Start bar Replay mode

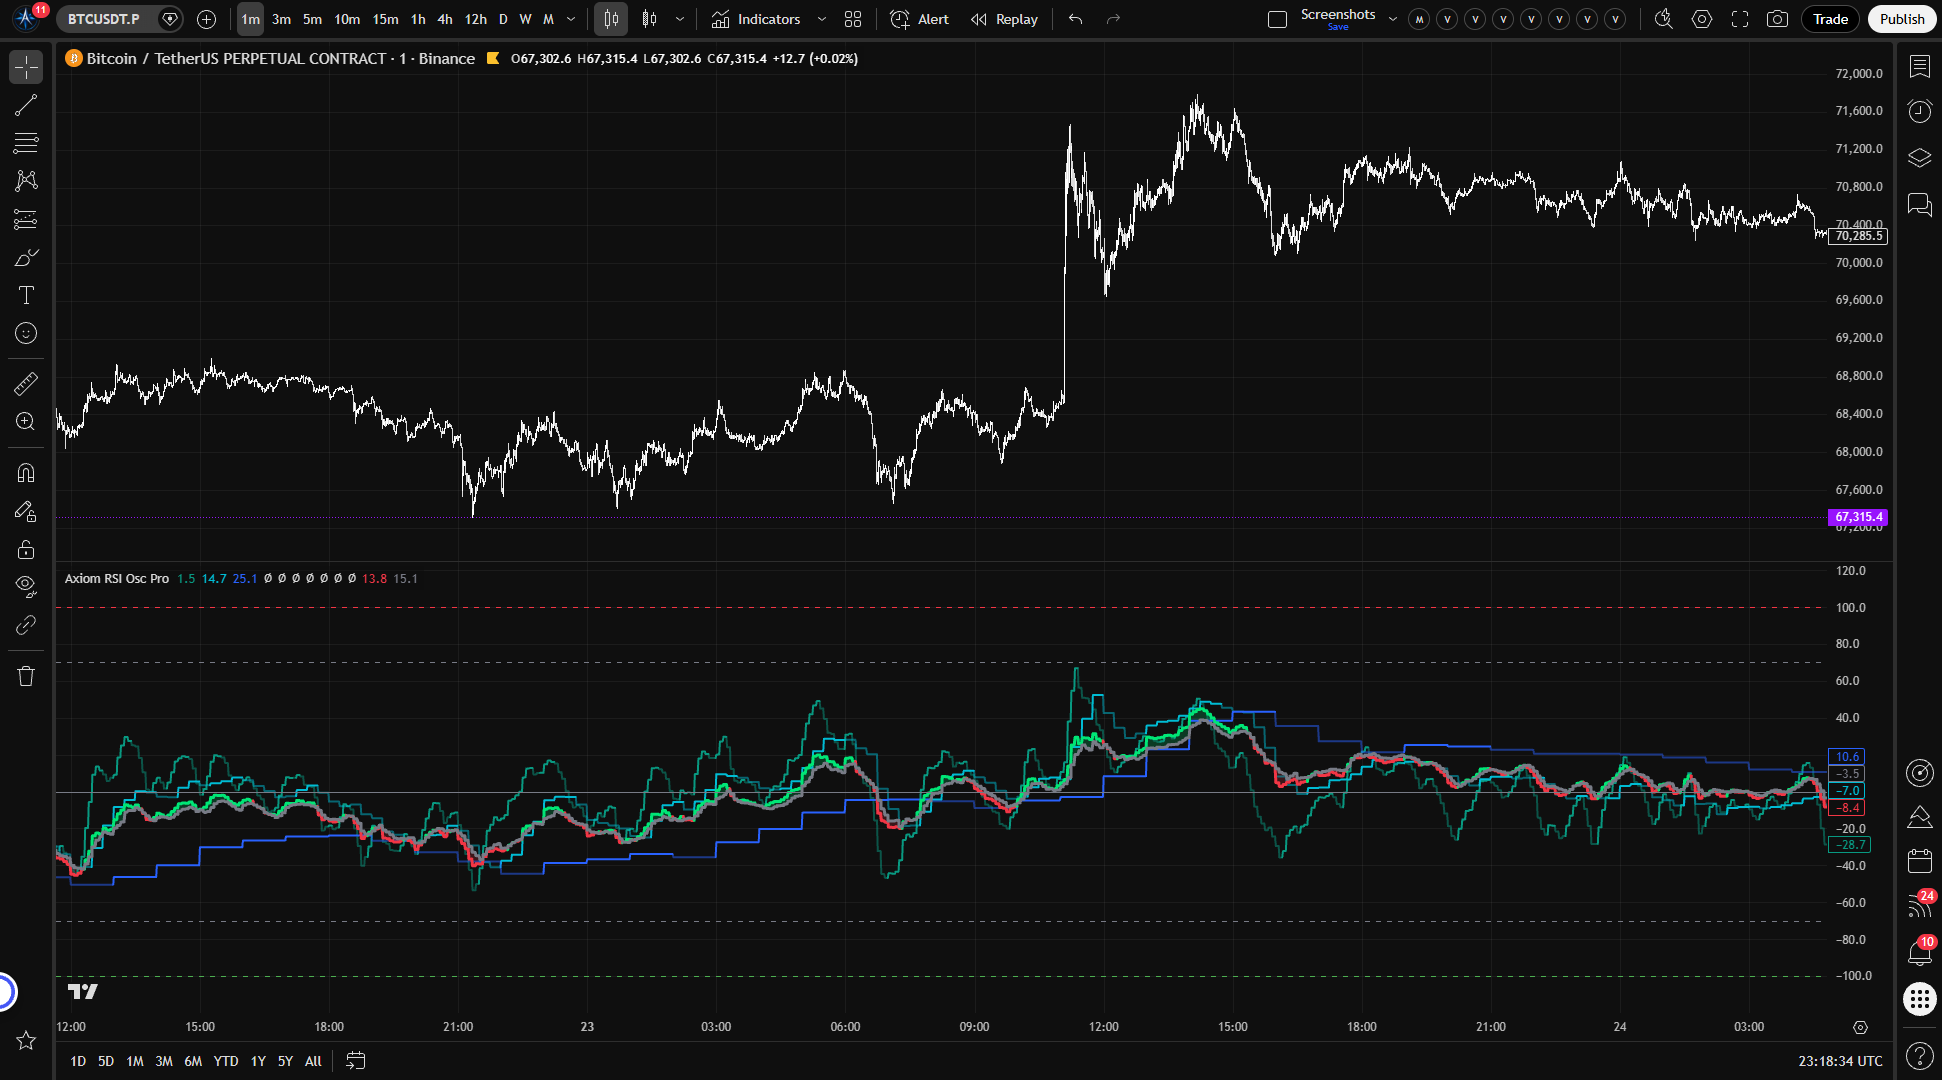1005,19
